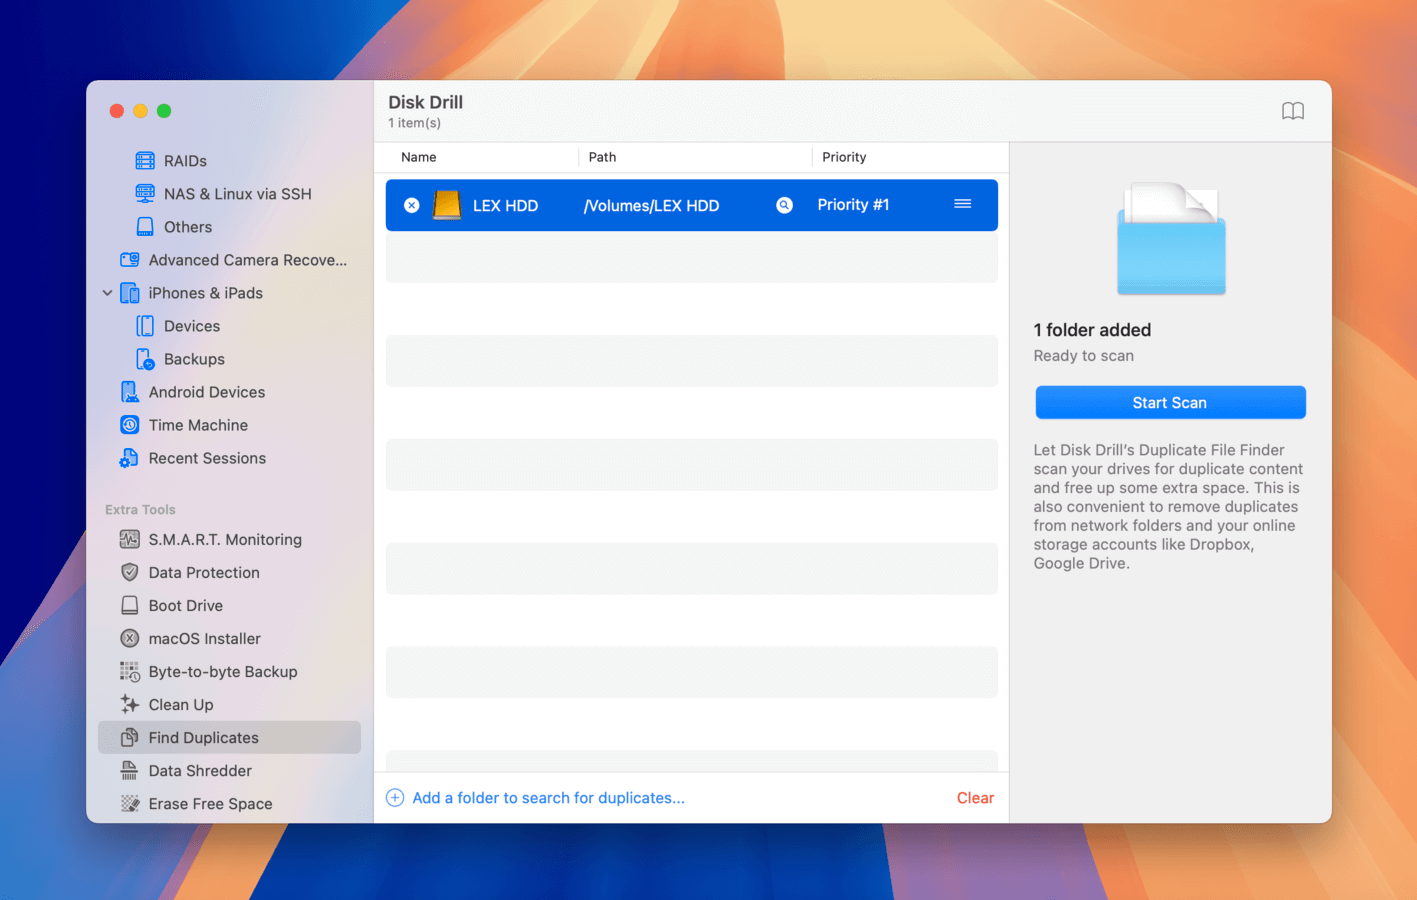This screenshot has height=900, width=1417.
Task: Select Devices under iPhones & iPads
Action: [192, 326]
